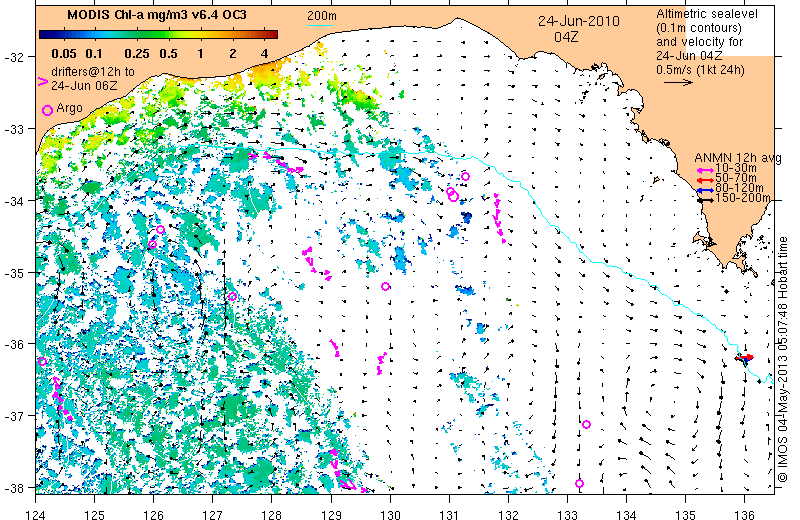Viewport: 800px width, 520px height.
Task: Click the Argo circle symbol in the legend
Action: pyautogui.click(x=47, y=110)
